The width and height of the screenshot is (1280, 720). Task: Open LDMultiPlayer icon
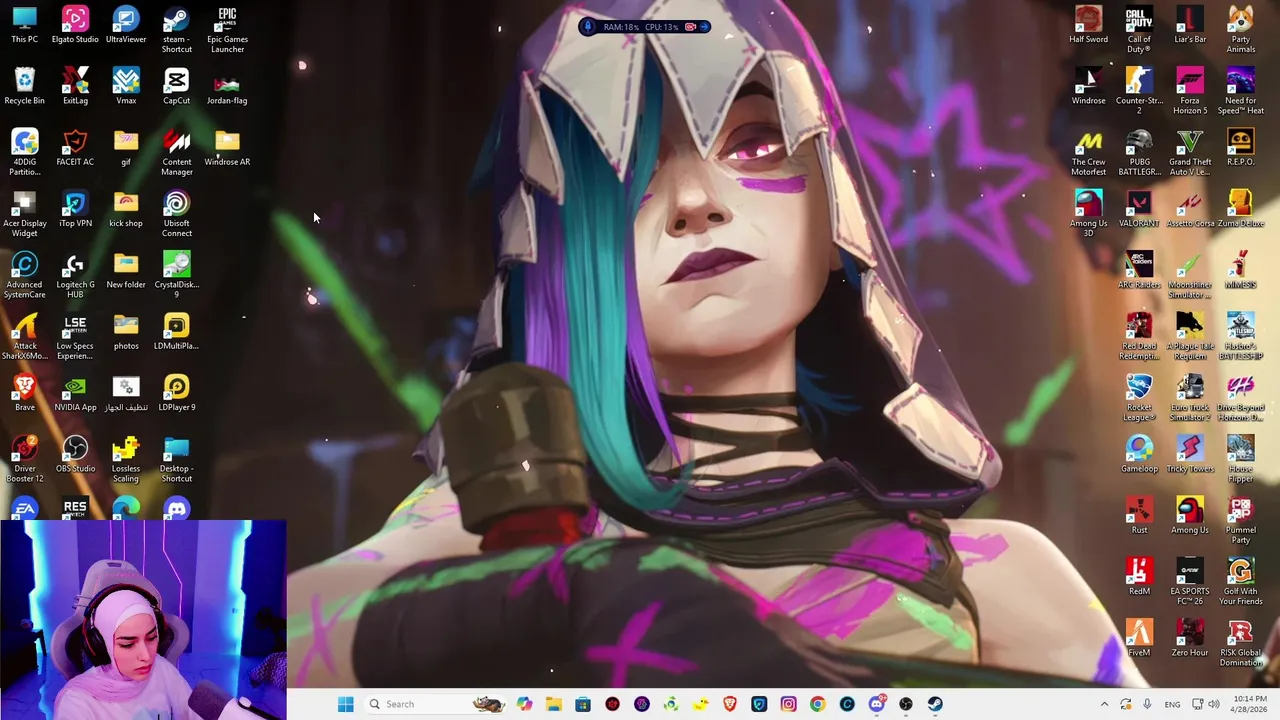tap(176, 332)
